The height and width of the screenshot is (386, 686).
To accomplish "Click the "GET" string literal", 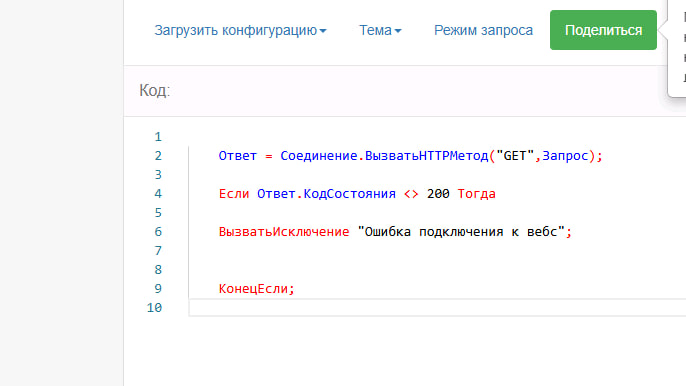I will pyautogui.click(x=515, y=156).
